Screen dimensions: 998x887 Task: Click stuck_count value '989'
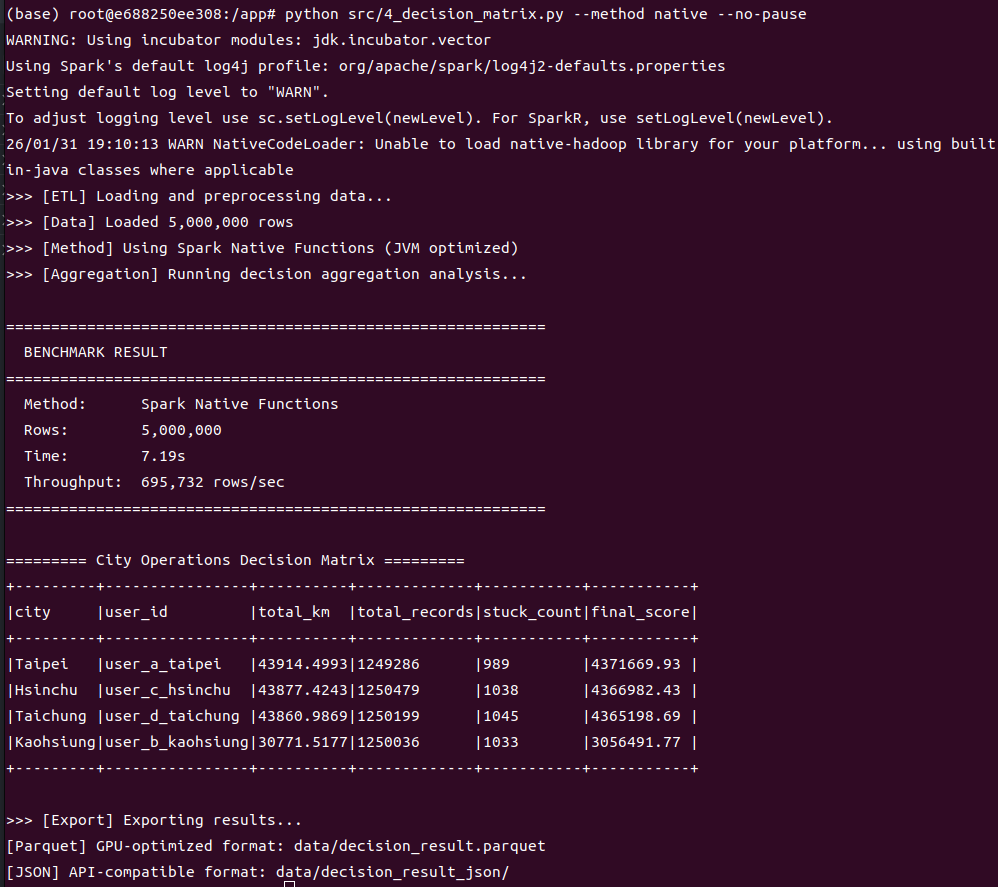pyautogui.click(x=496, y=664)
